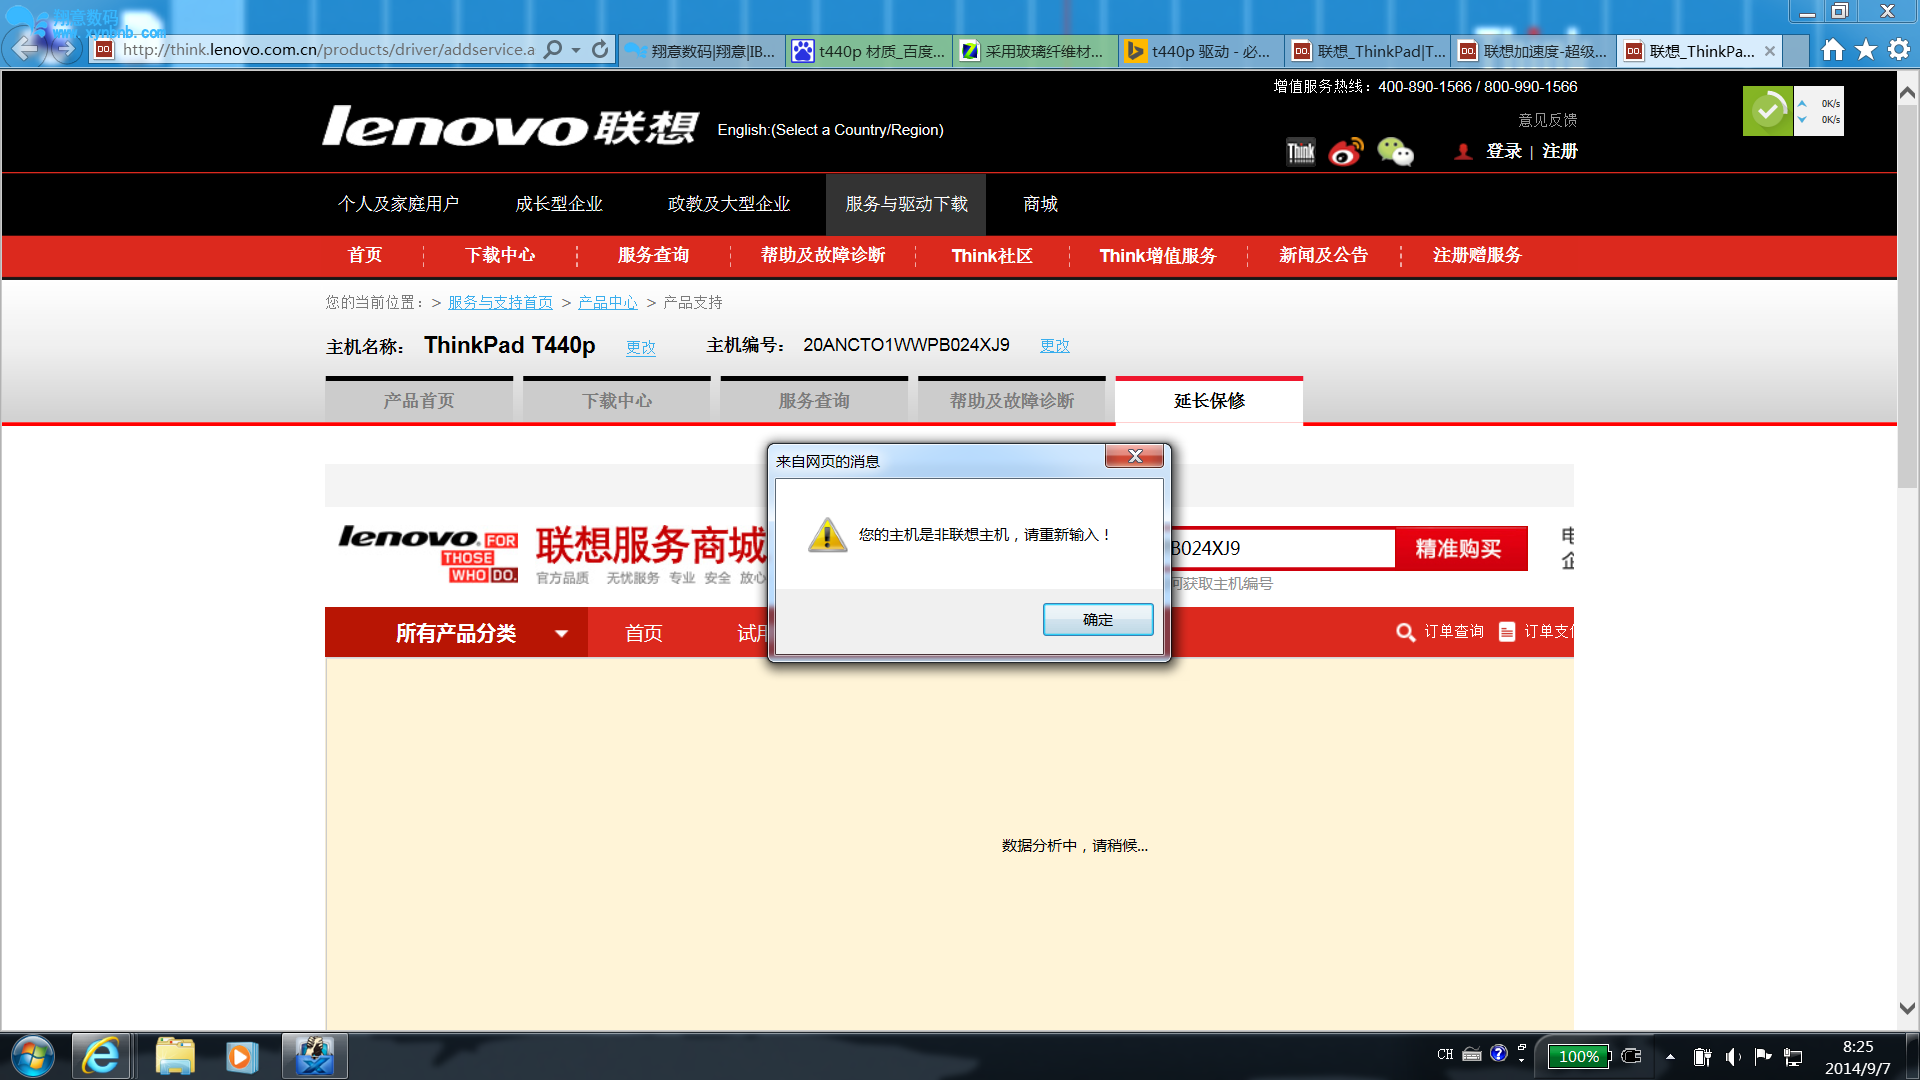Click the 订单查询 magnifier icon
Image resolution: width=1920 pixels, height=1080 pixels.
(1405, 632)
